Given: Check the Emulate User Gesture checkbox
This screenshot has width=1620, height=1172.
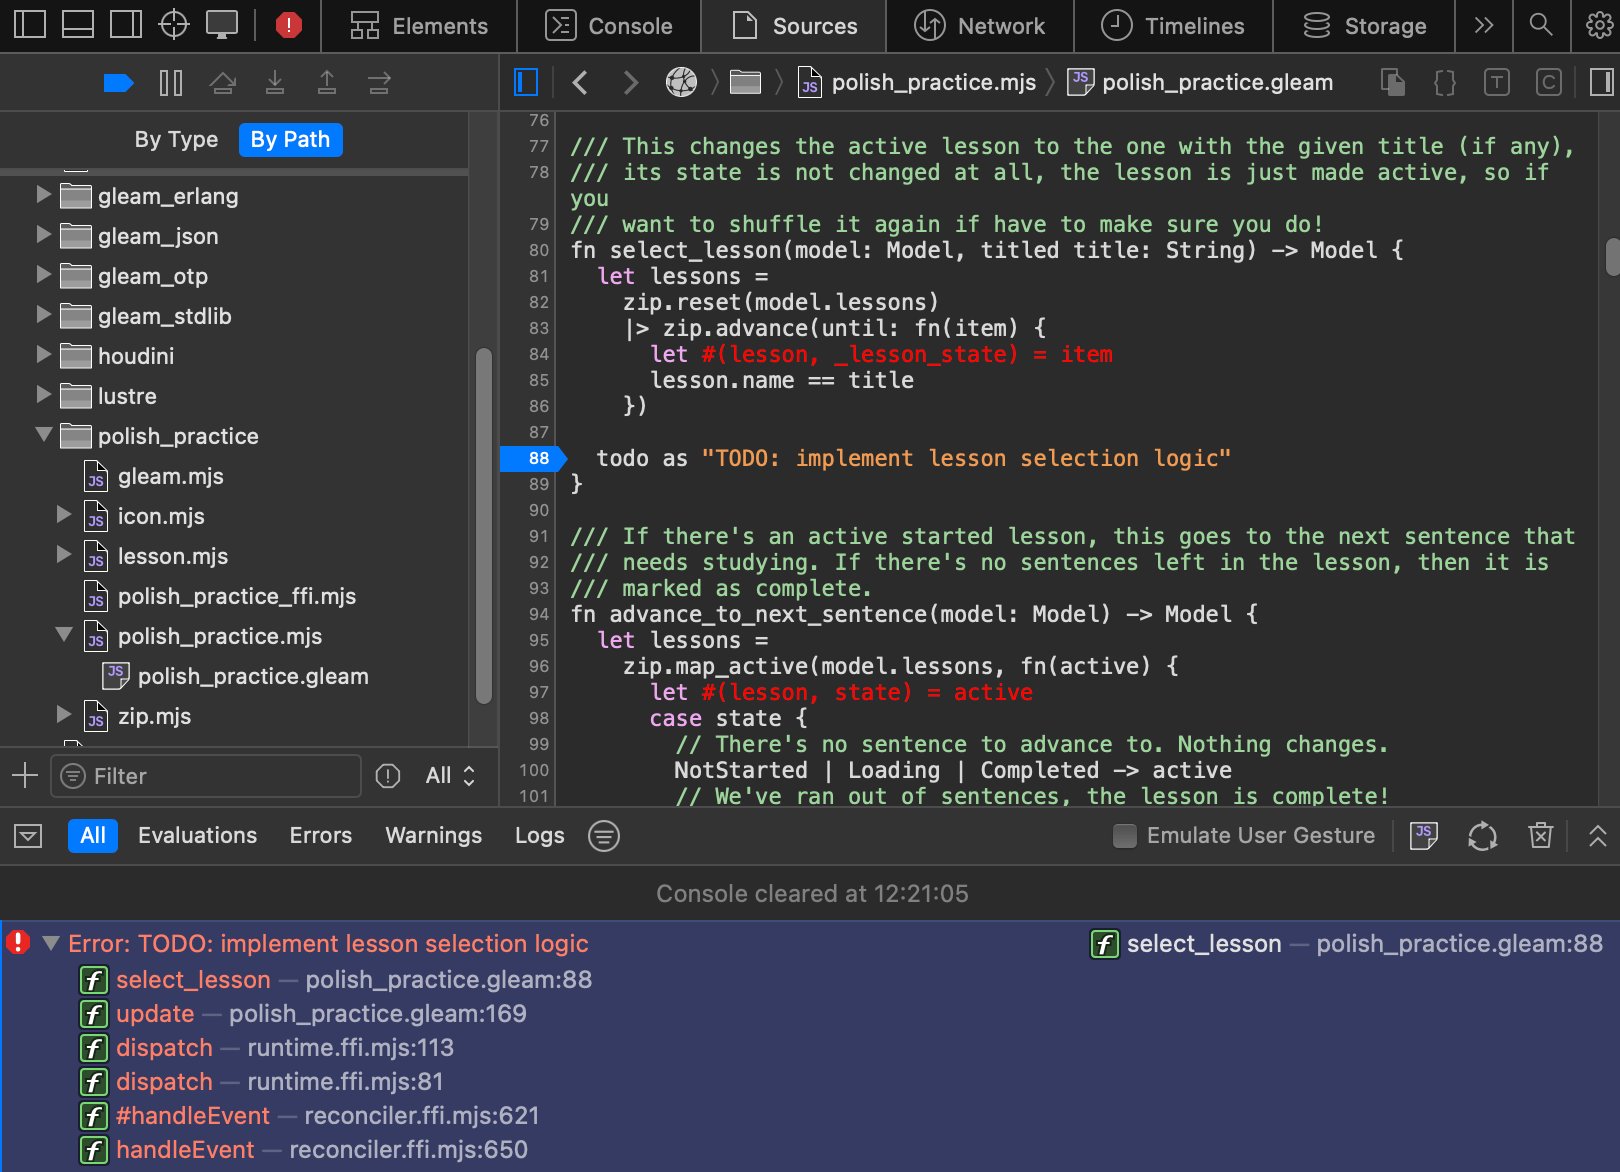Looking at the screenshot, I should [1125, 835].
